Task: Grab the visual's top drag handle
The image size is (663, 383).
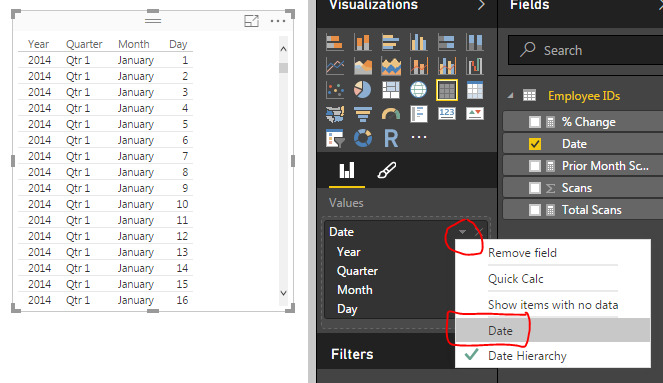Action: (153, 20)
